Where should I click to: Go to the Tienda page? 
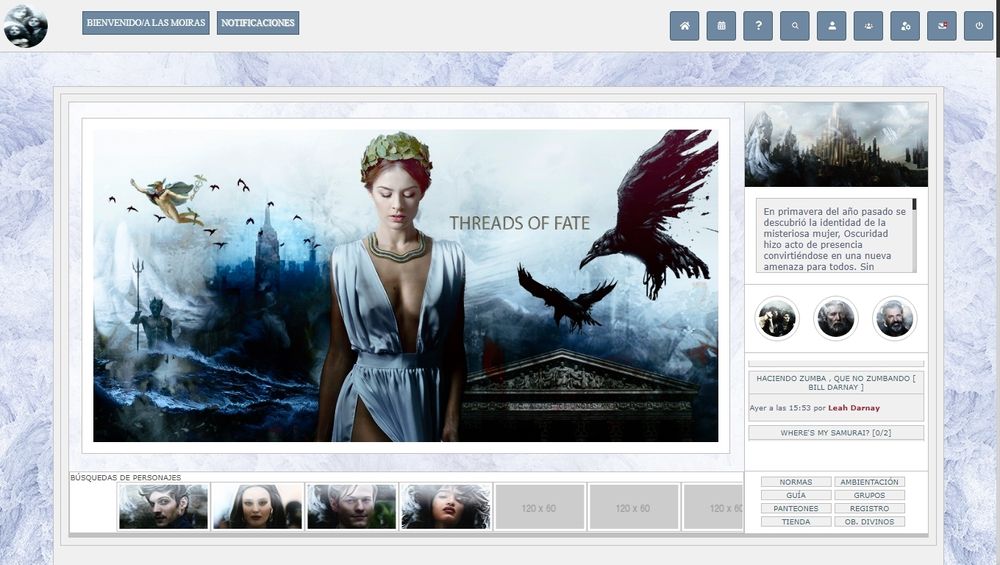click(x=796, y=521)
